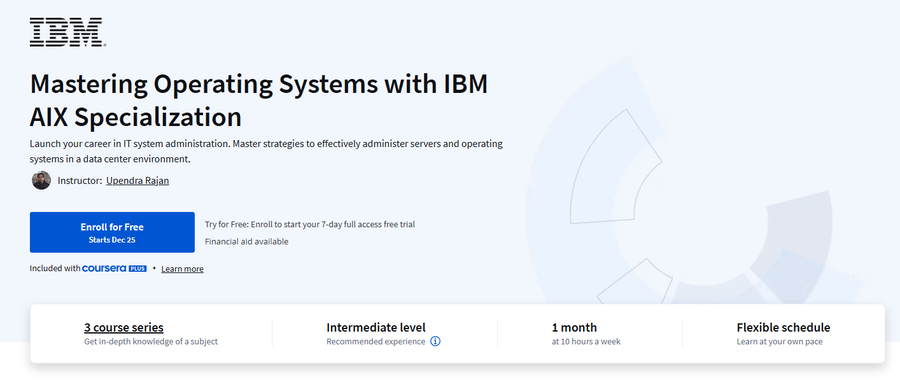The height and width of the screenshot is (380, 900).
Task: Click 'at 10 hours a week' text
Action: 586,342
